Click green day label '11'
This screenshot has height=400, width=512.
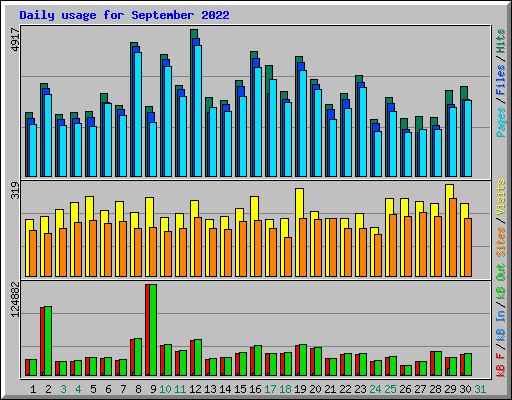pyautogui.click(x=180, y=389)
